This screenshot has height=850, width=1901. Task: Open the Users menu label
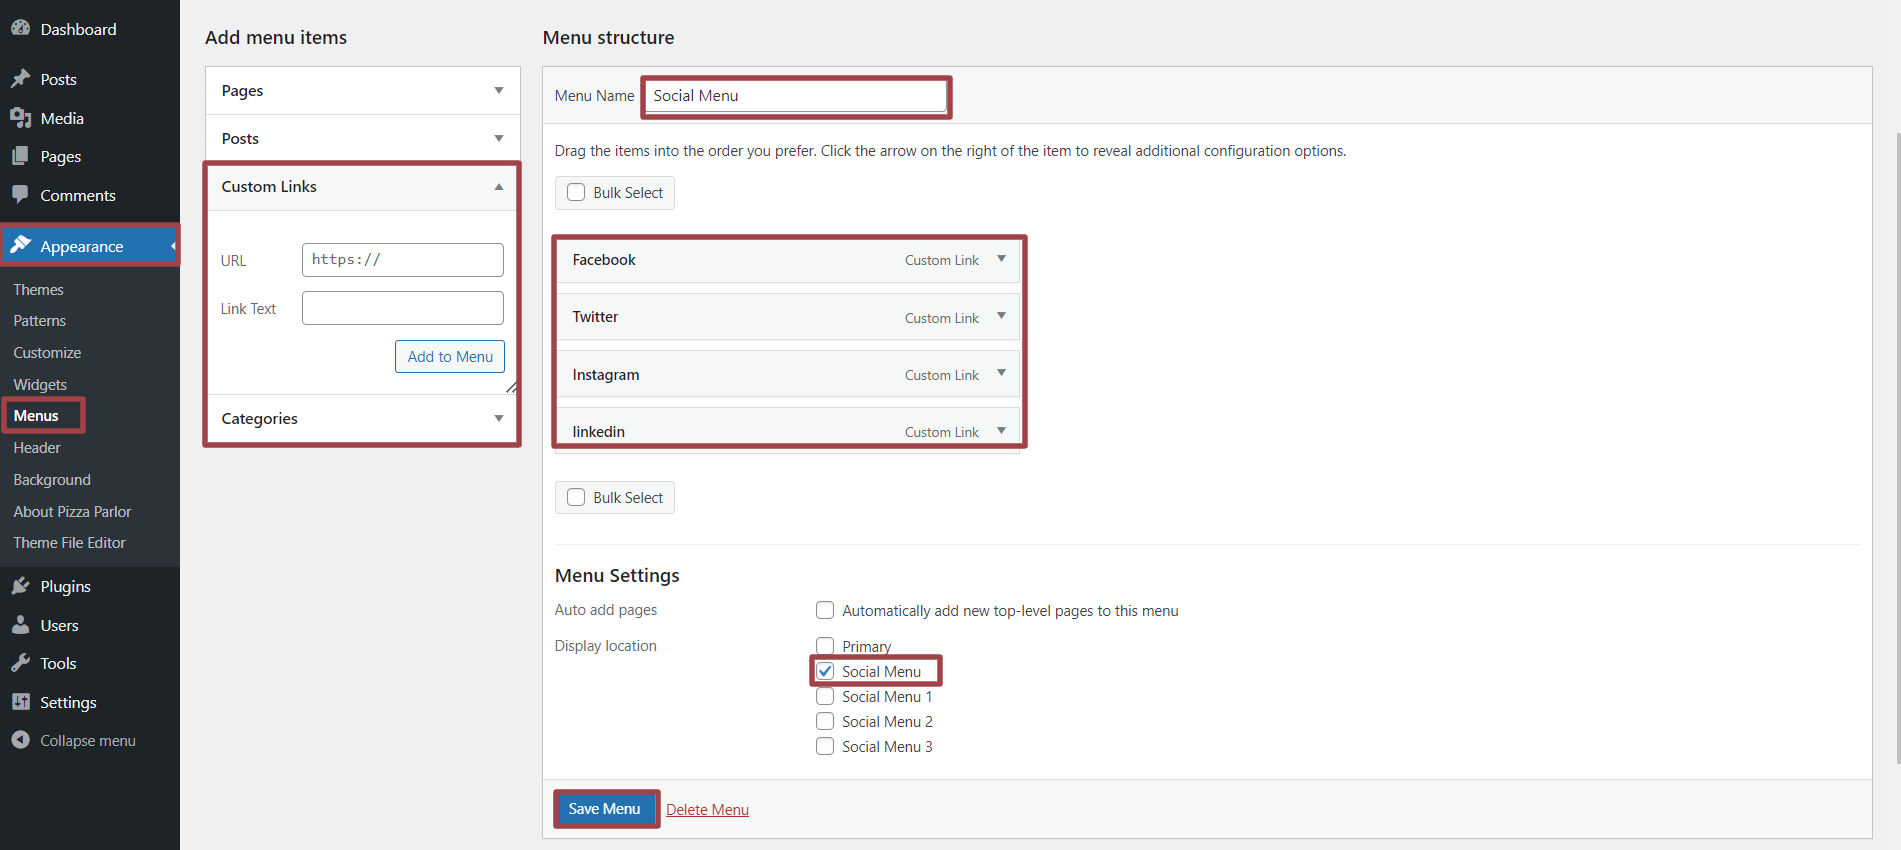pos(59,625)
